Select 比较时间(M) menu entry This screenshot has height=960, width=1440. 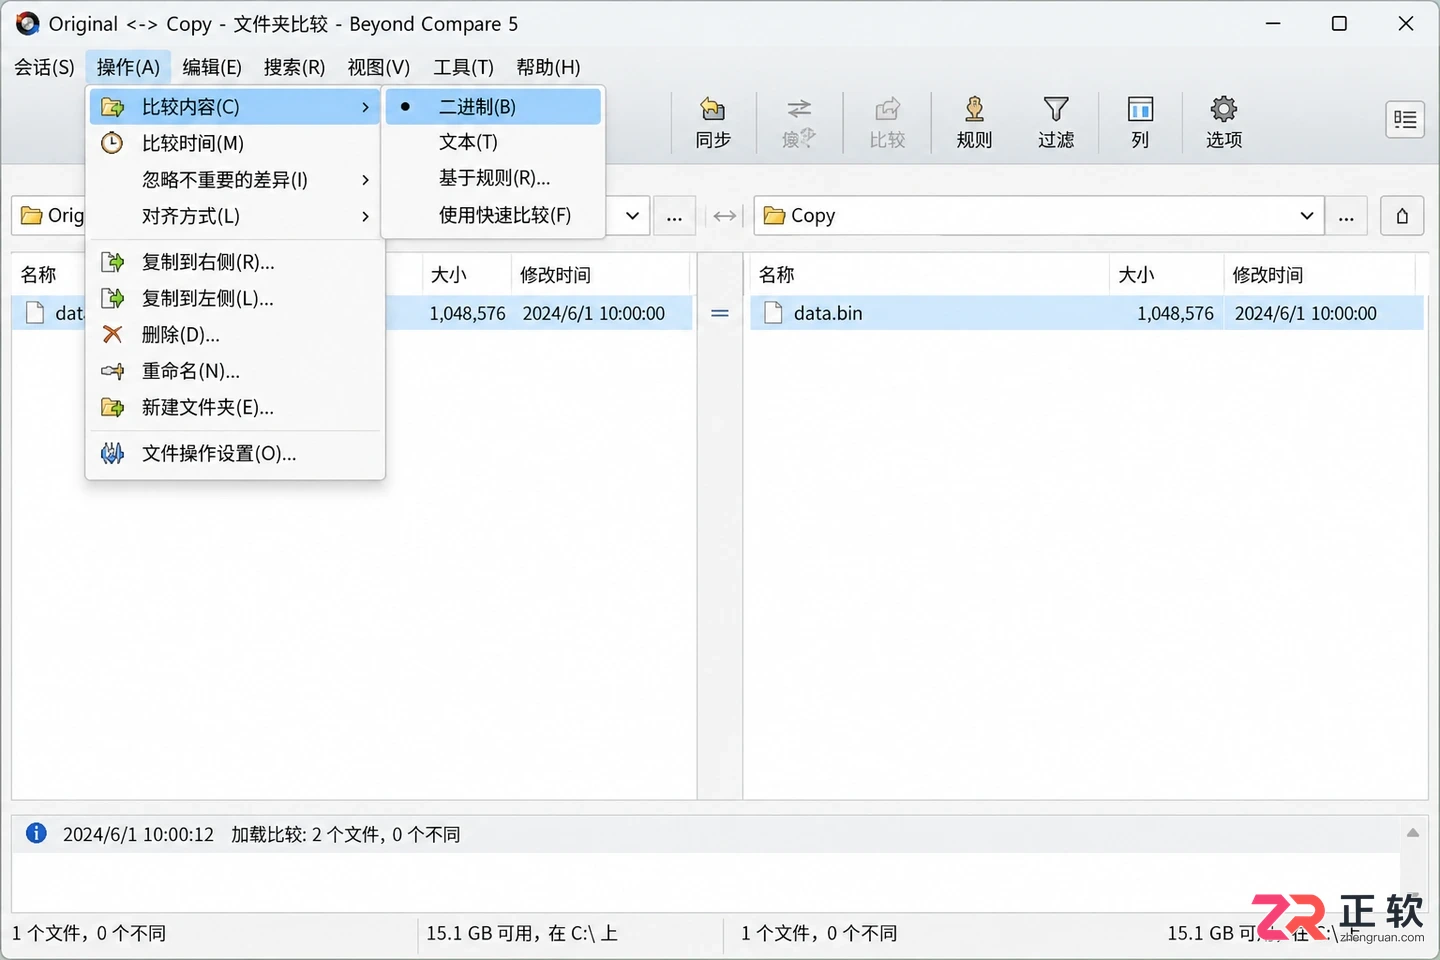(235, 143)
